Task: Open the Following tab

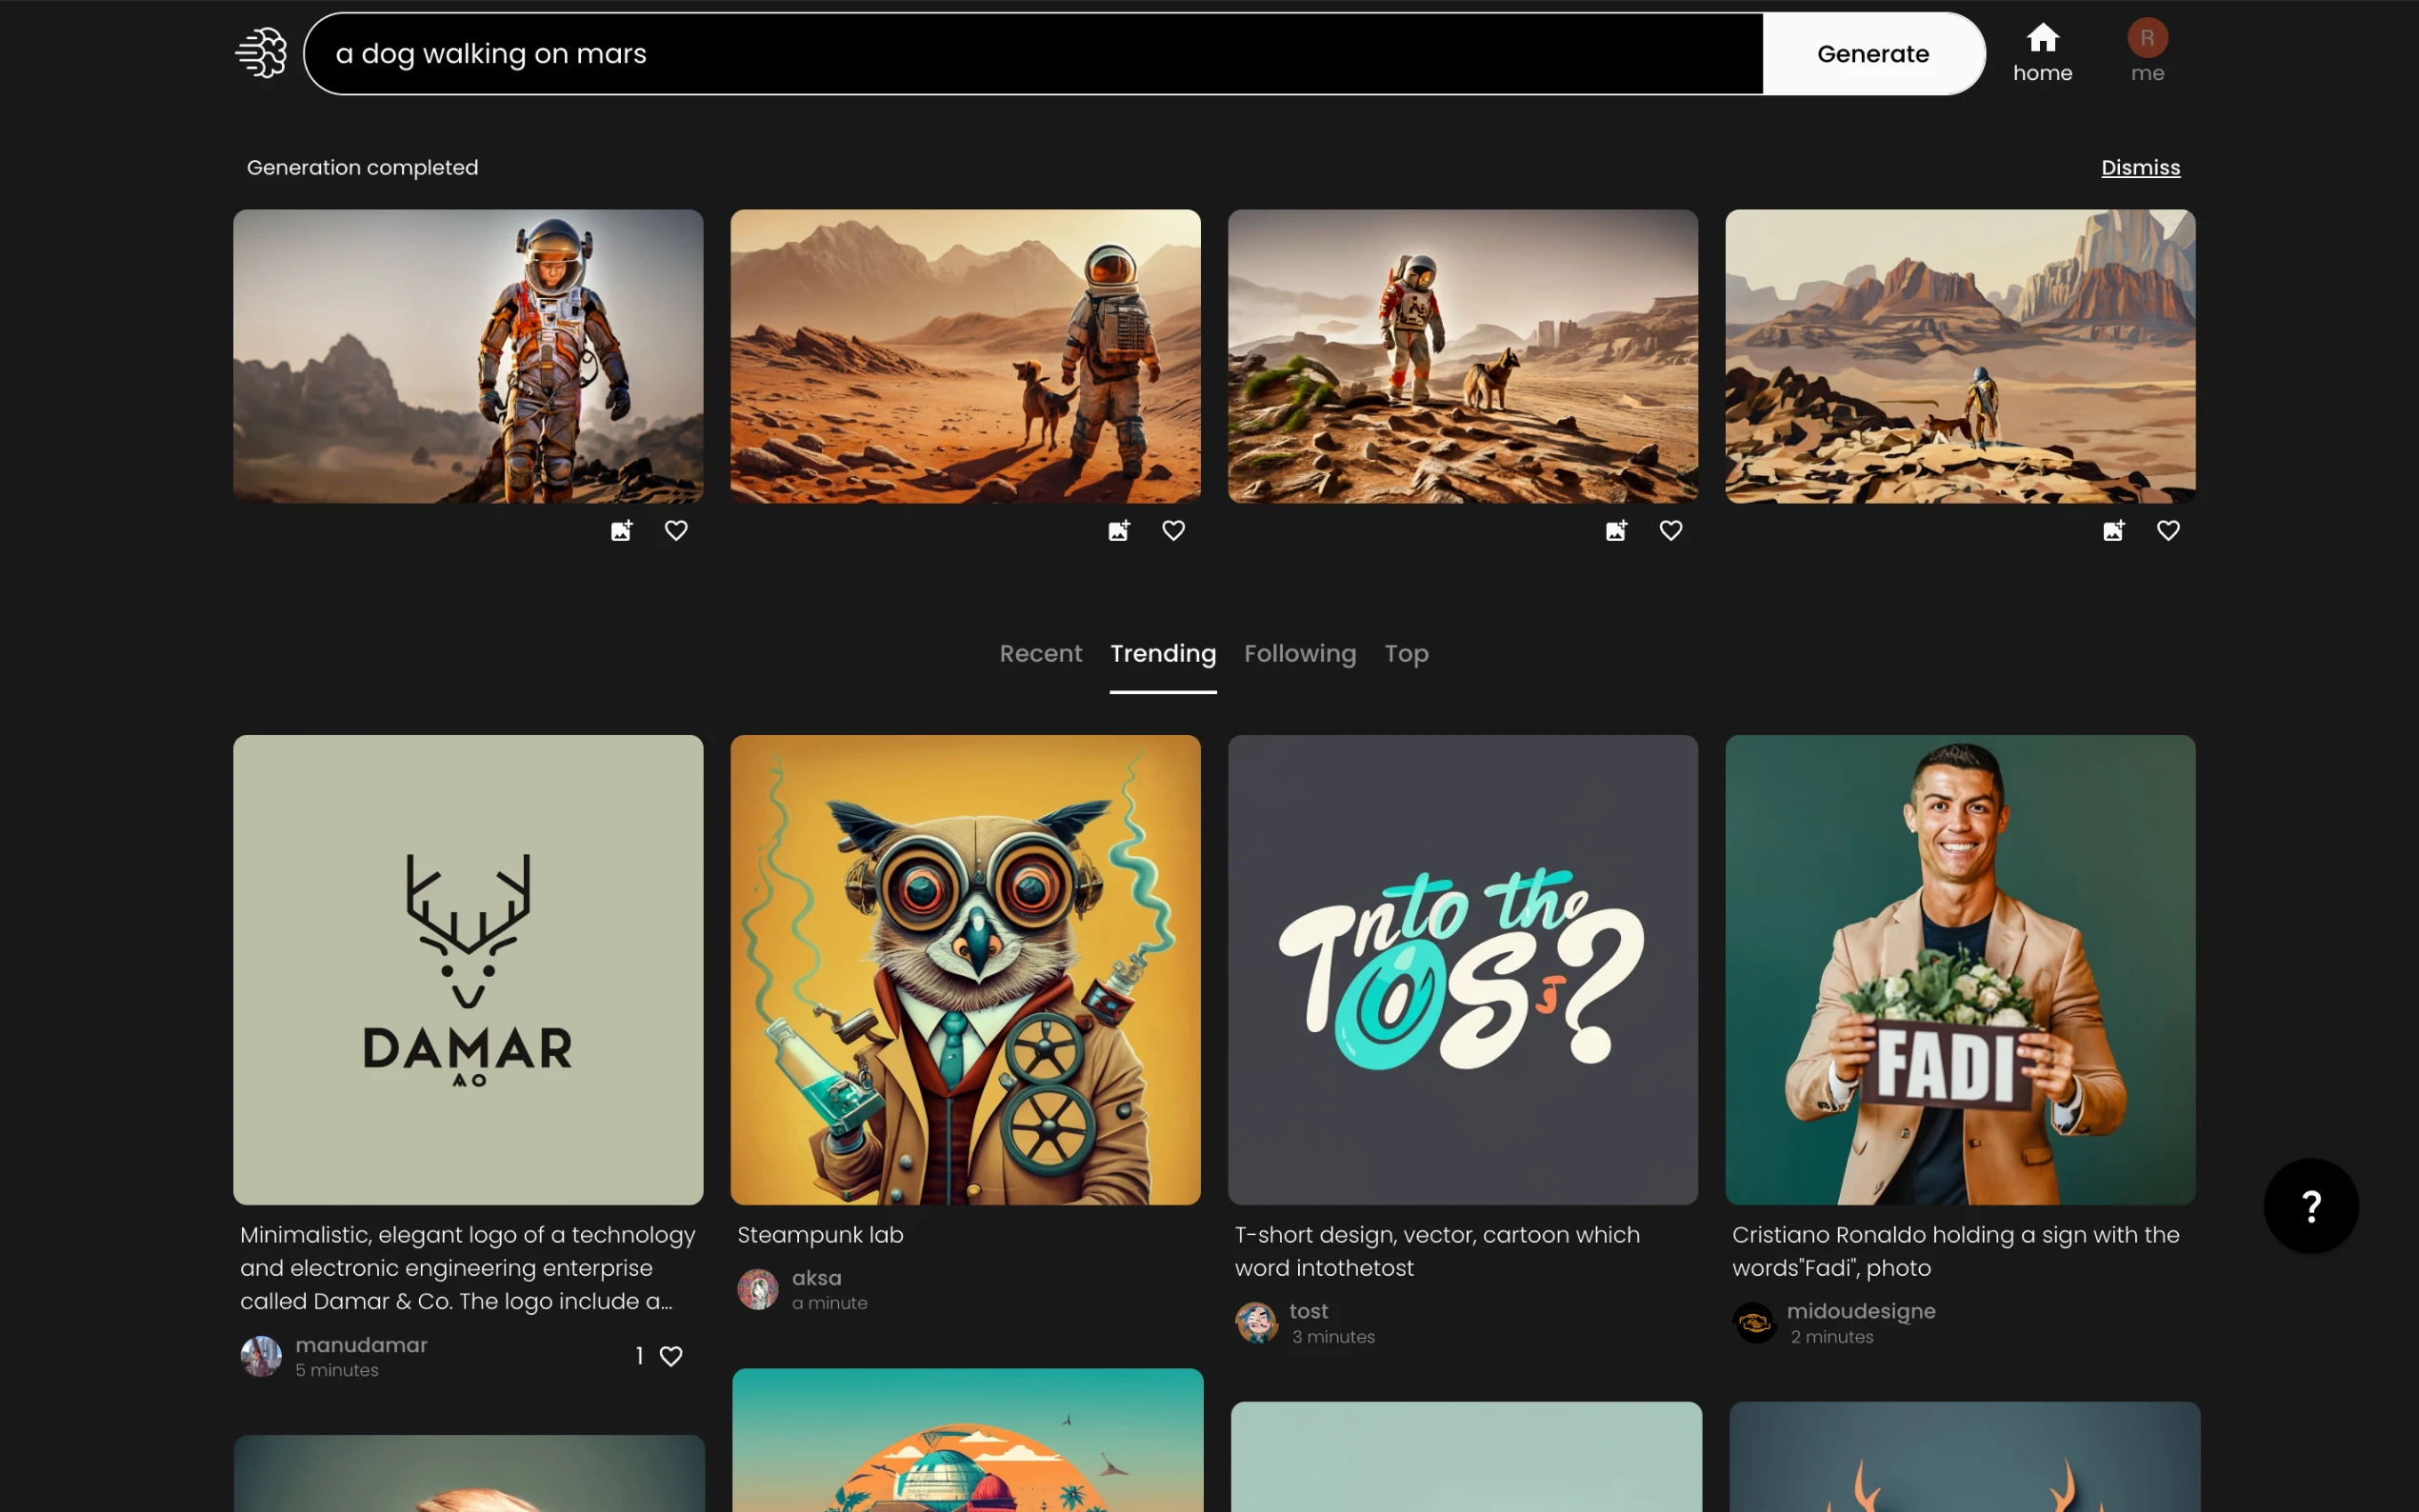Action: [x=1300, y=654]
